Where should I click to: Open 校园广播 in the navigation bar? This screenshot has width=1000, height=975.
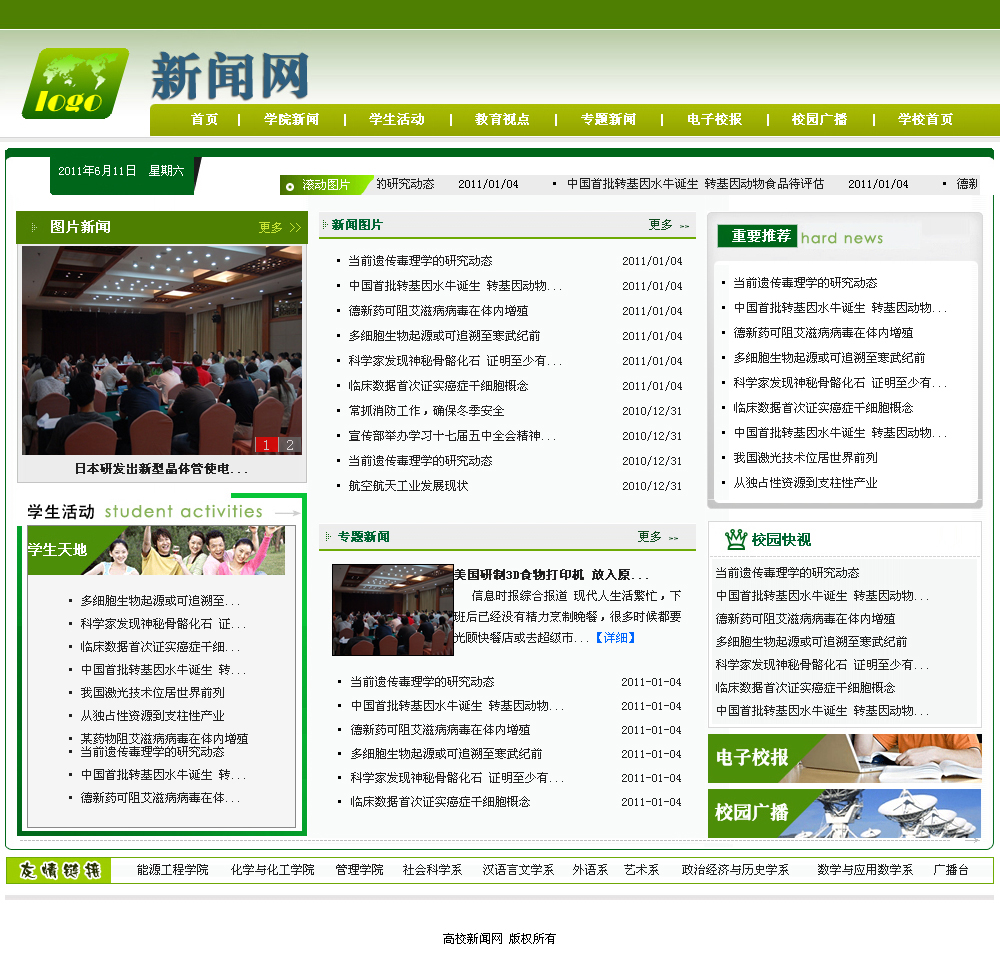click(x=820, y=119)
